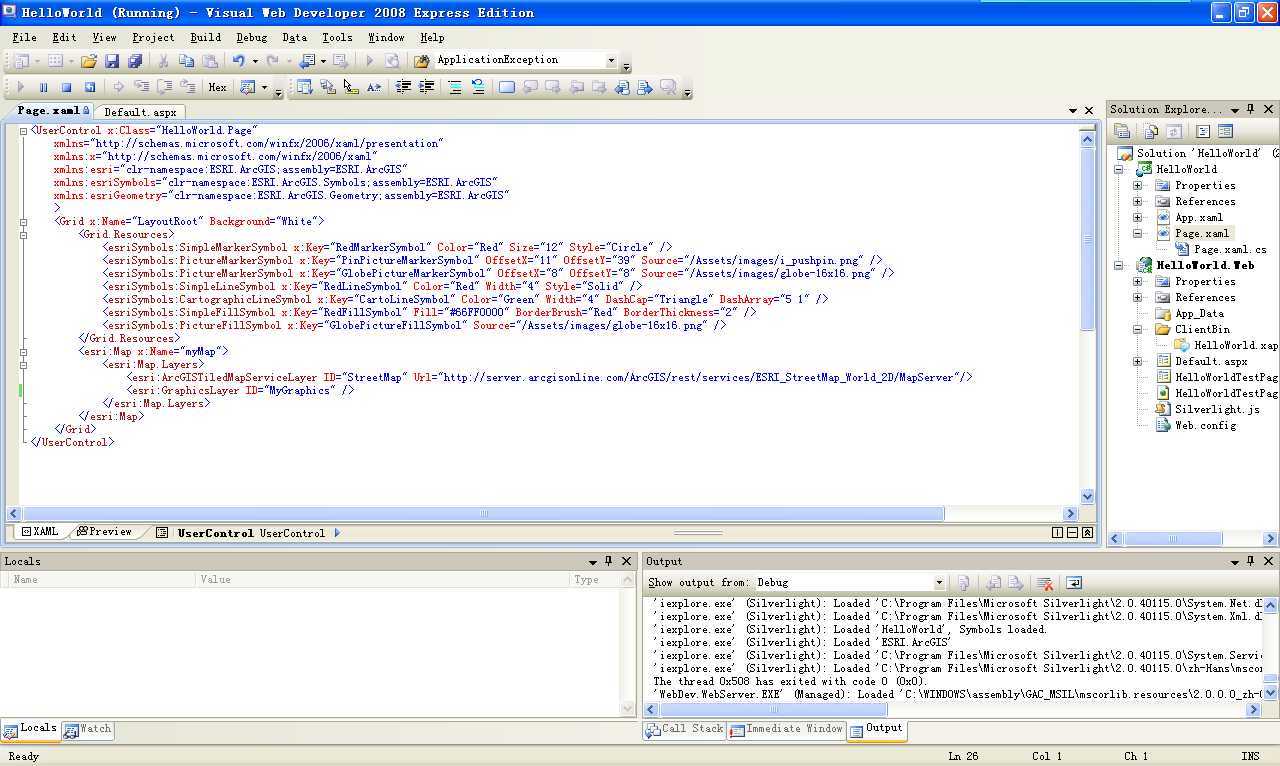Click the Display Word Completion icon
The width and height of the screenshot is (1280, 766).
click(x=374, y=88)
